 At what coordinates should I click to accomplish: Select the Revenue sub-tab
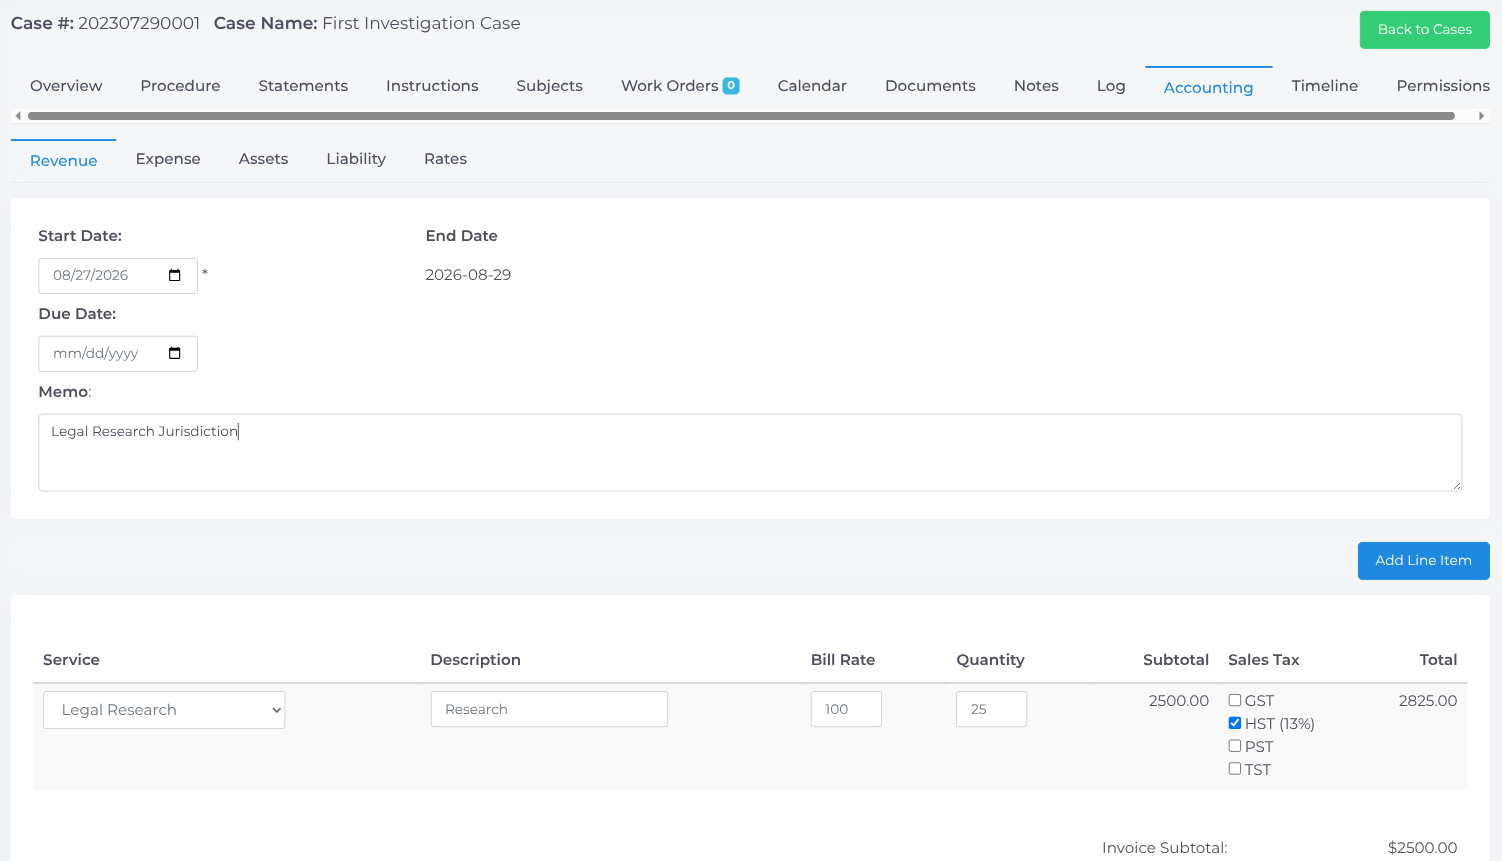coord(63,160)
